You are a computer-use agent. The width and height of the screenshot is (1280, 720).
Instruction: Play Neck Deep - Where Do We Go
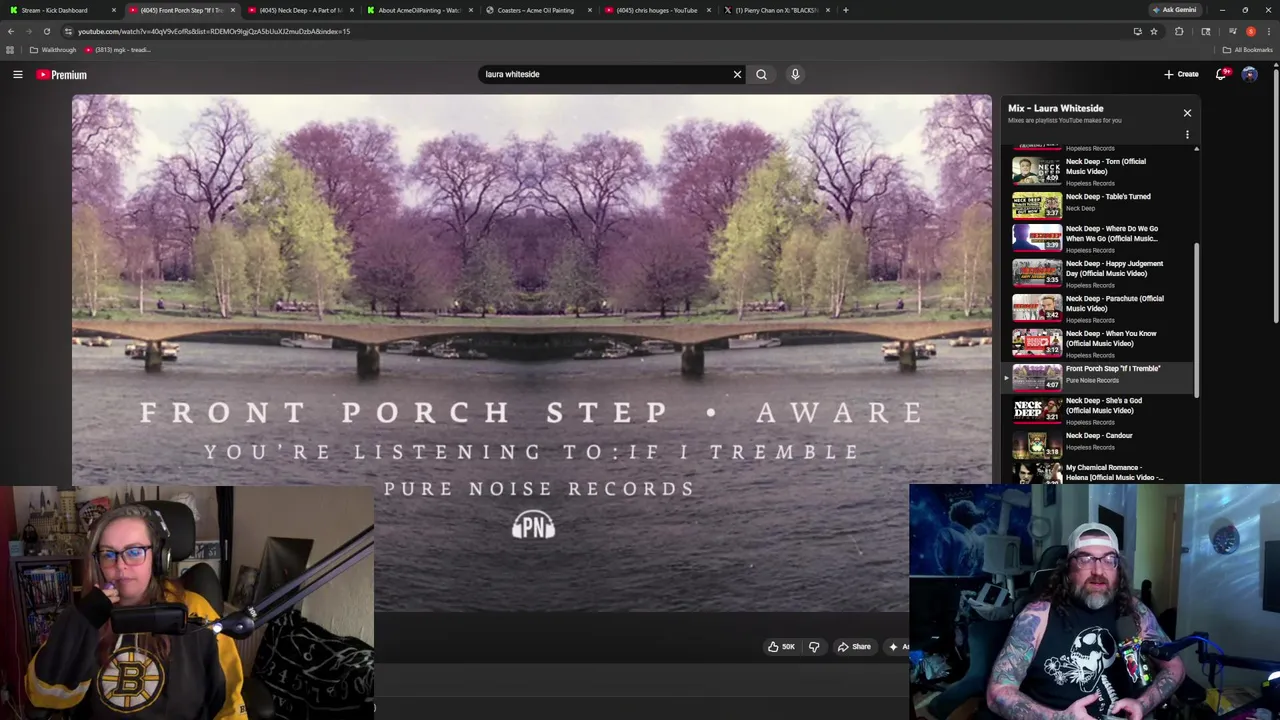(1098, 238)
